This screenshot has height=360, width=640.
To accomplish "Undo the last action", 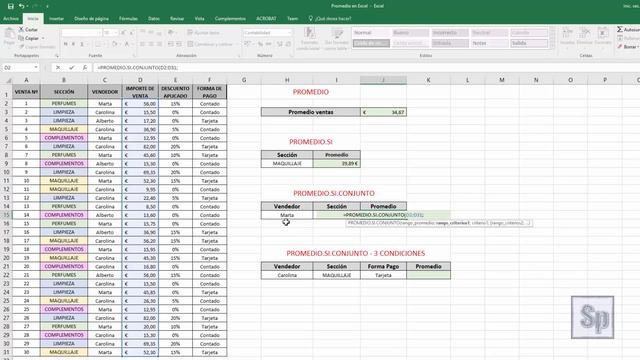I will pyautogui.click(x=21, y=6).
